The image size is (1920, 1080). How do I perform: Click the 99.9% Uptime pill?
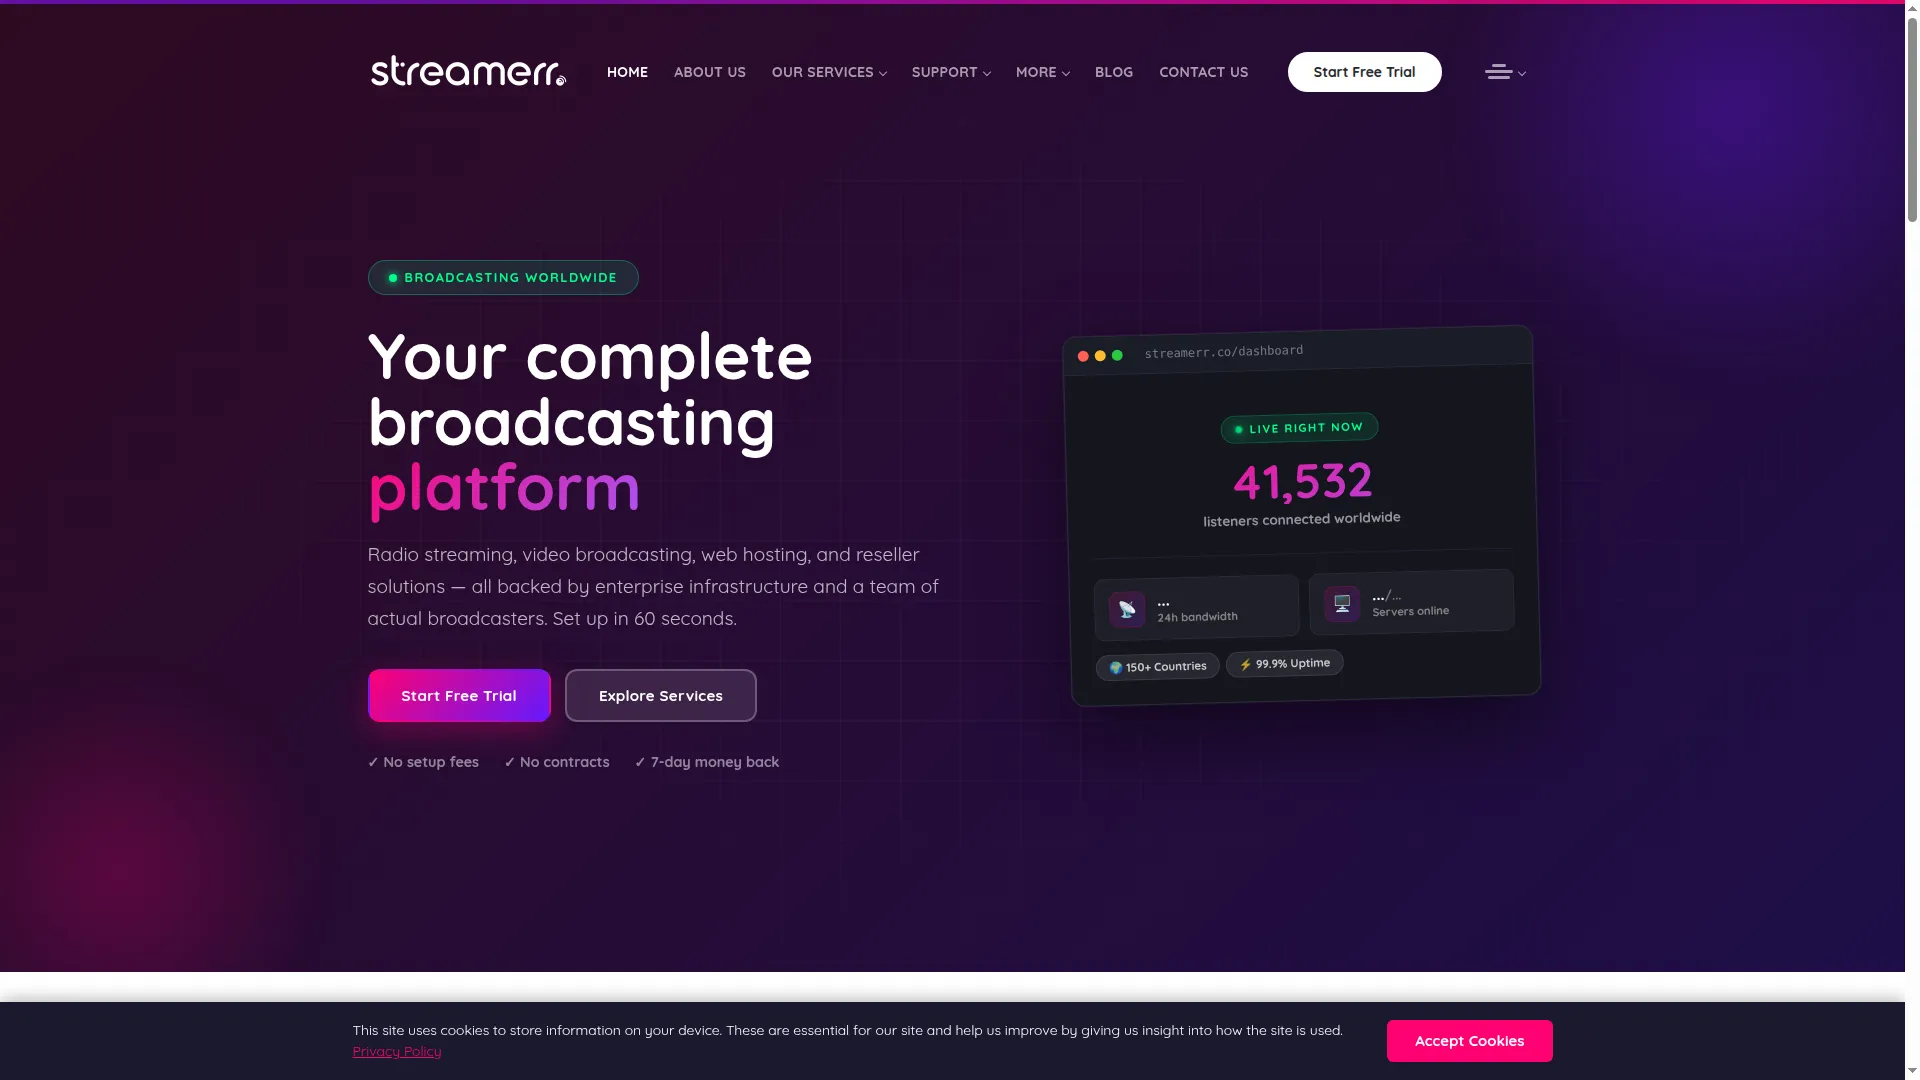pyautogui.click(x=1285, y=664)
